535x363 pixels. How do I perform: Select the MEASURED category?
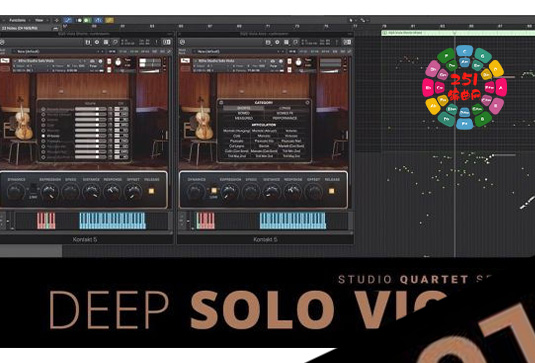(244, 118)
